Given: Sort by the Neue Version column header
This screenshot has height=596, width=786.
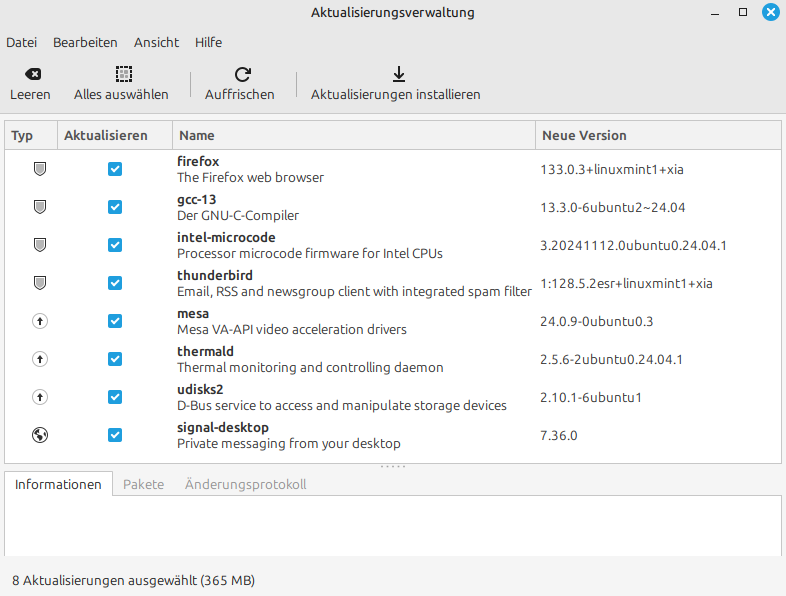Looking at the screenshot, I should (658, 135).
